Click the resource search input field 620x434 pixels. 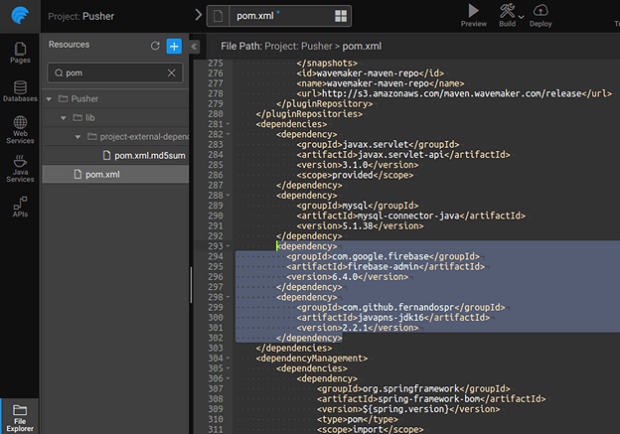tap(112, 73)
